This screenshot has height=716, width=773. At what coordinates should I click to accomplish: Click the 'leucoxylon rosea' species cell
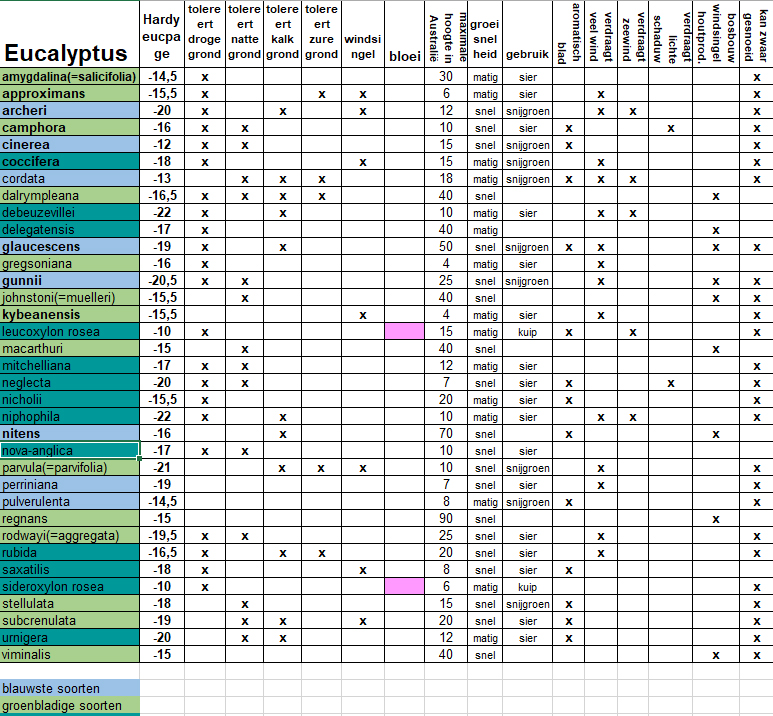pos(70,332)
